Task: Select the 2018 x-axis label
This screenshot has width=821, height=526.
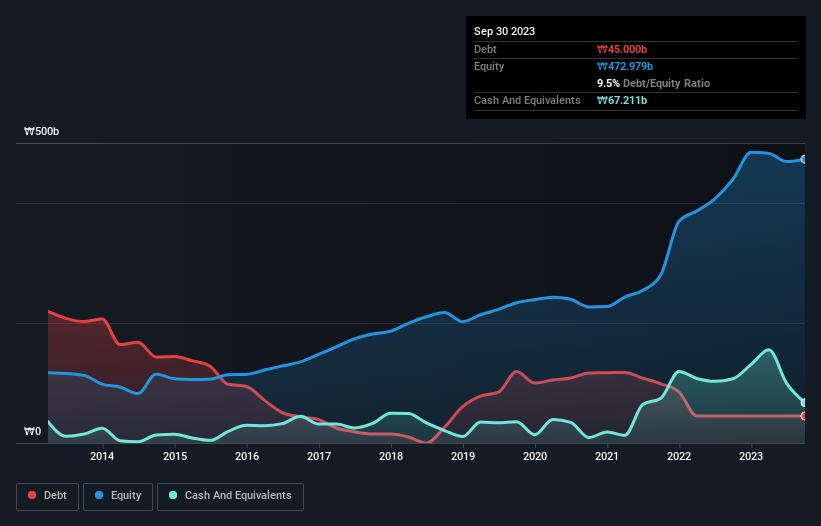Action: click(391, 456)
